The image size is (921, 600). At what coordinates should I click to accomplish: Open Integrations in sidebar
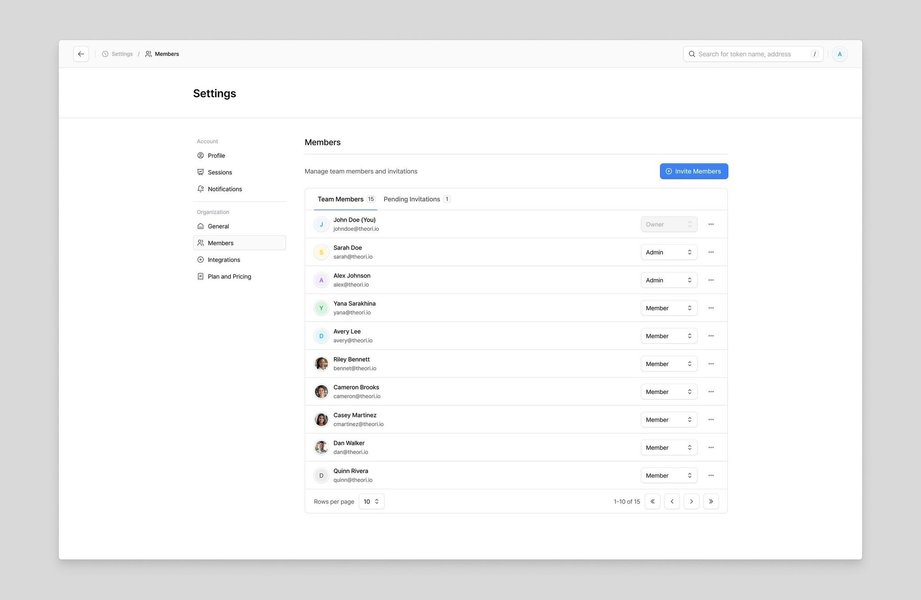pyautogui.click(x=240, y=260)
